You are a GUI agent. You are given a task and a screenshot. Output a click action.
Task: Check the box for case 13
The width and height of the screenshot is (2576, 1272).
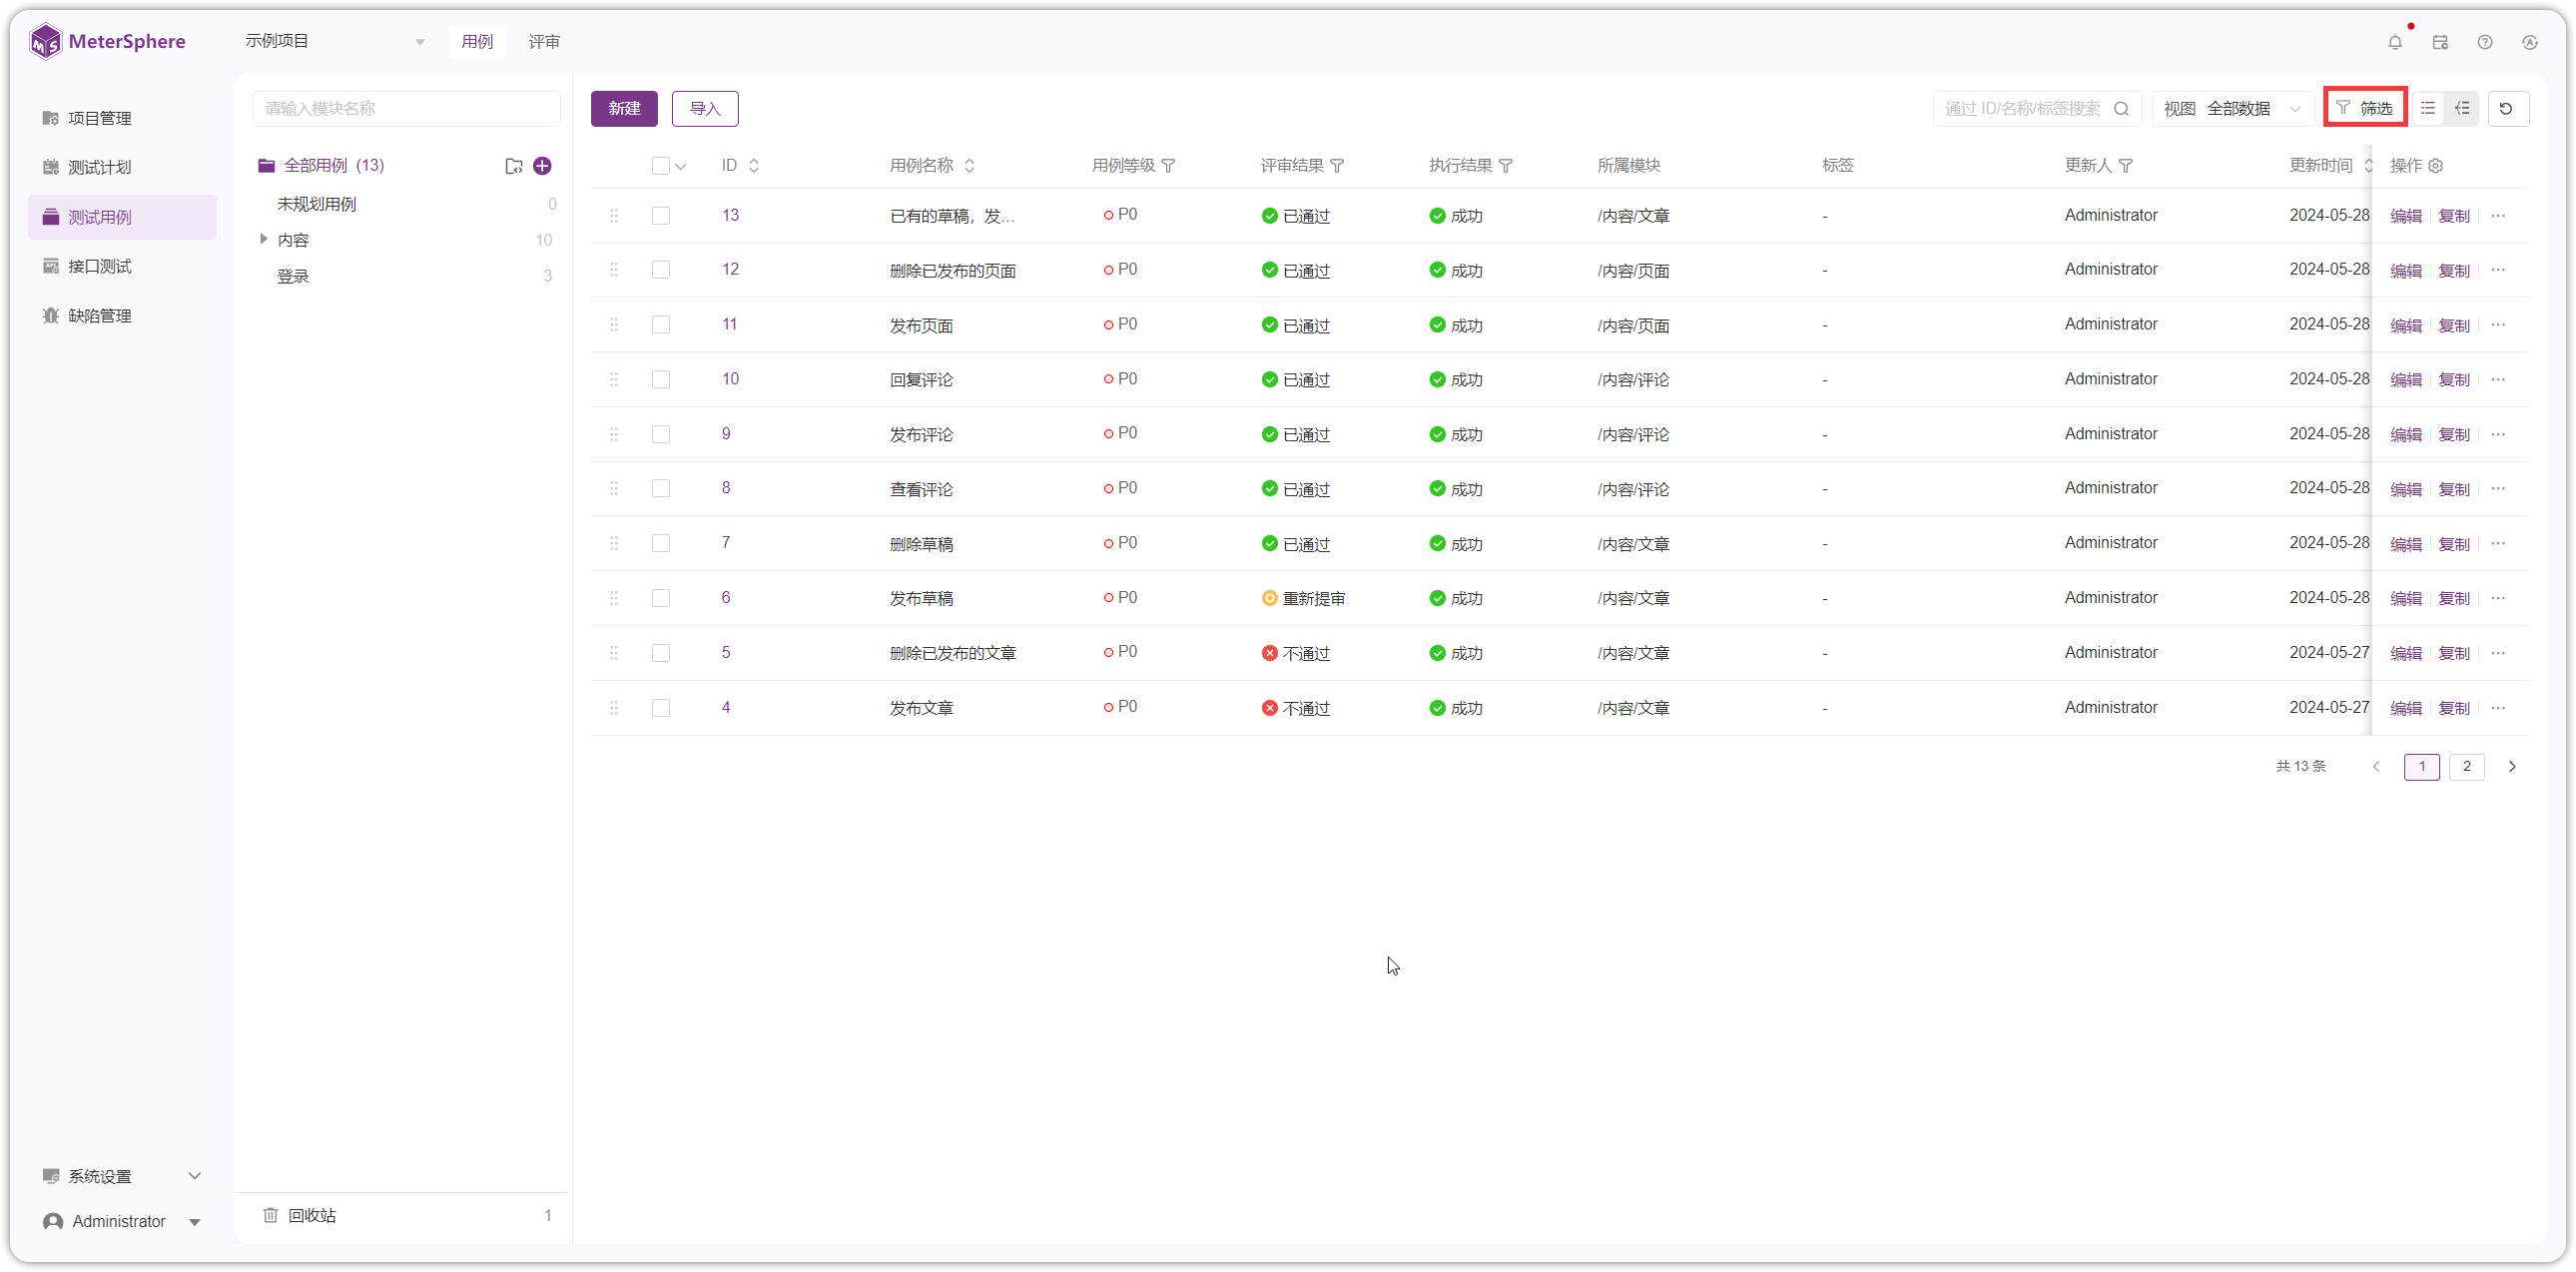(x=660, y=216)
